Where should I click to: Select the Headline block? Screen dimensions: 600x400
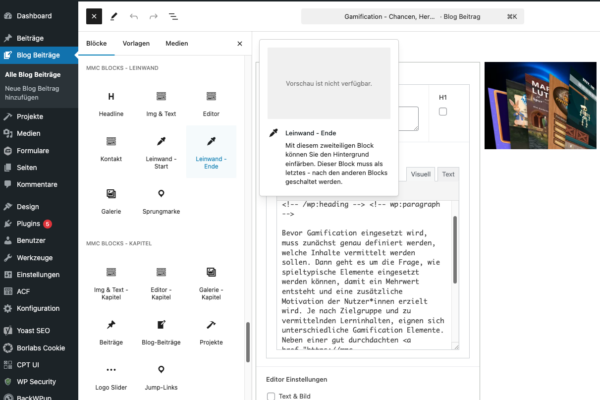click(x=111, y=103)
